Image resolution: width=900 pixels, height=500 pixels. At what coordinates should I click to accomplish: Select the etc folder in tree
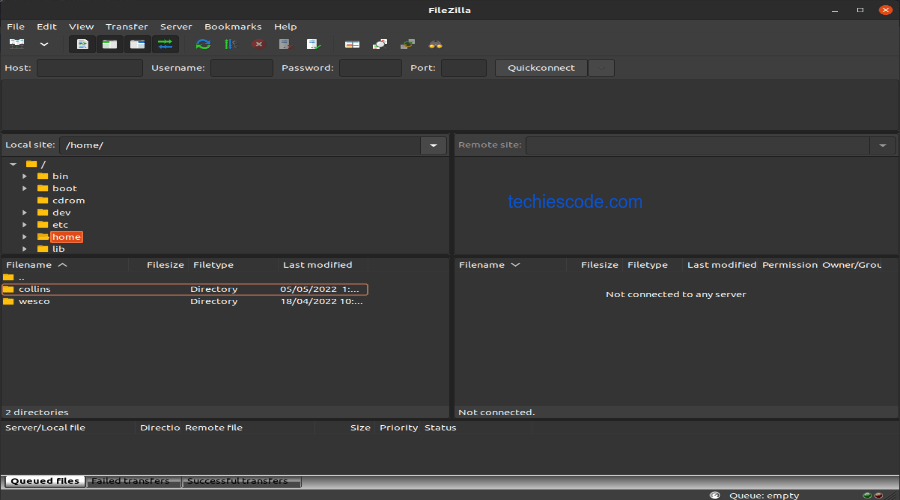60,224
